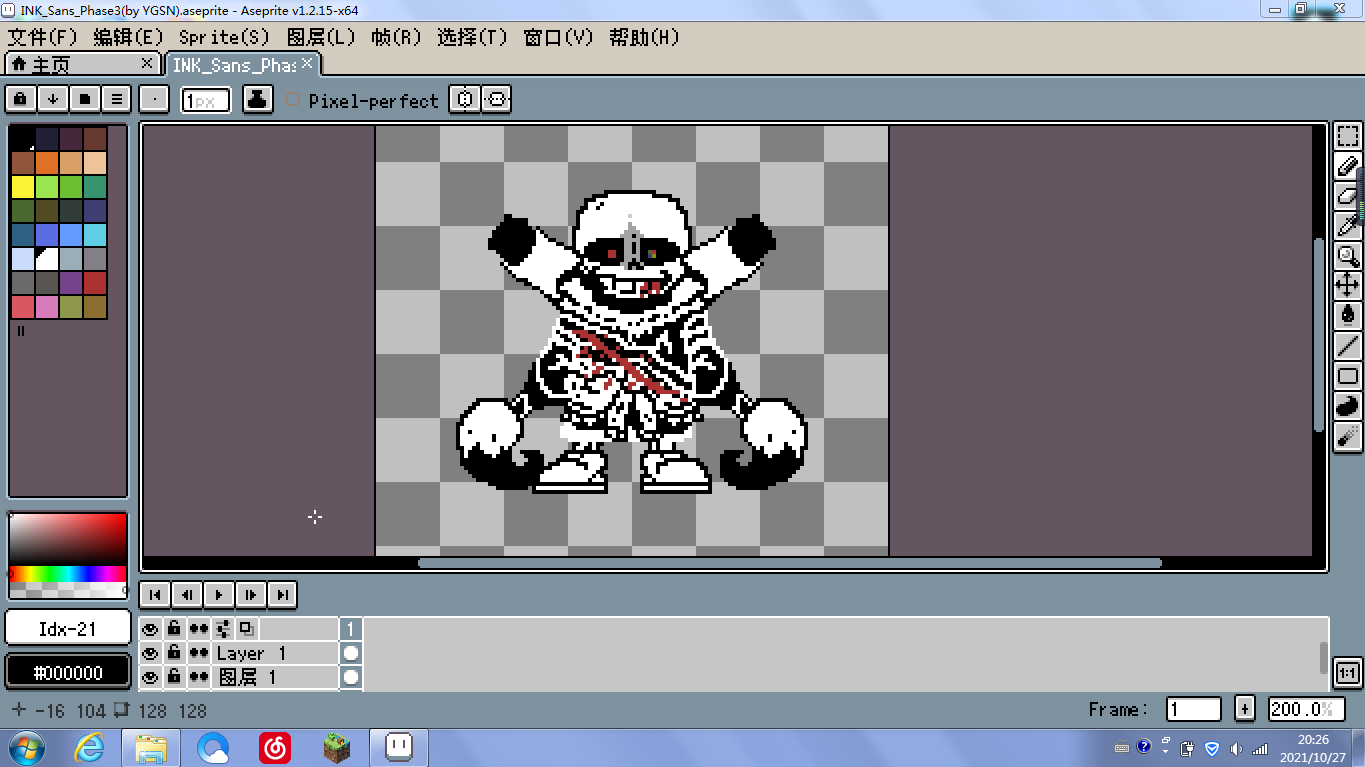Viewport: 1365px width, 767px height.
Task: Open the 图层(L) menu
Action: click(321, 37)
